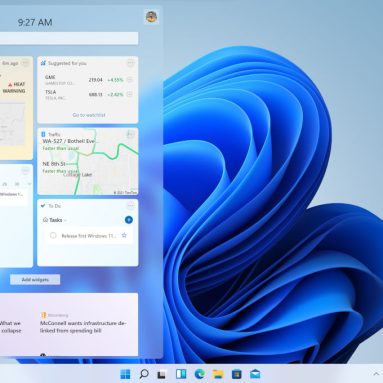Open the Windows Start menu
Image resolution: width=383 pixels, height=383 pixels.
[125, 374]
